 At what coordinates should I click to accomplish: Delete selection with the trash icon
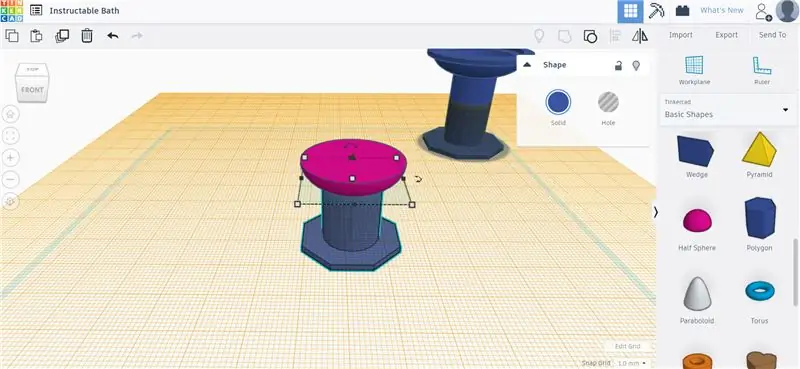87,36
